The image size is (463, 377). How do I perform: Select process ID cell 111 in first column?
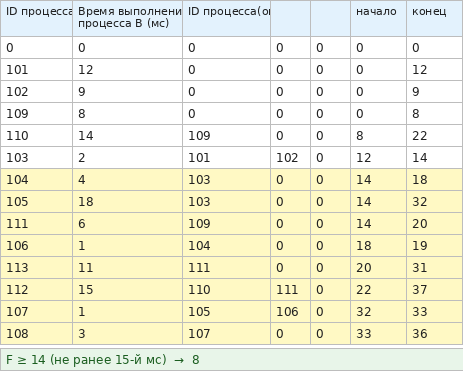[x=36, y=224]
